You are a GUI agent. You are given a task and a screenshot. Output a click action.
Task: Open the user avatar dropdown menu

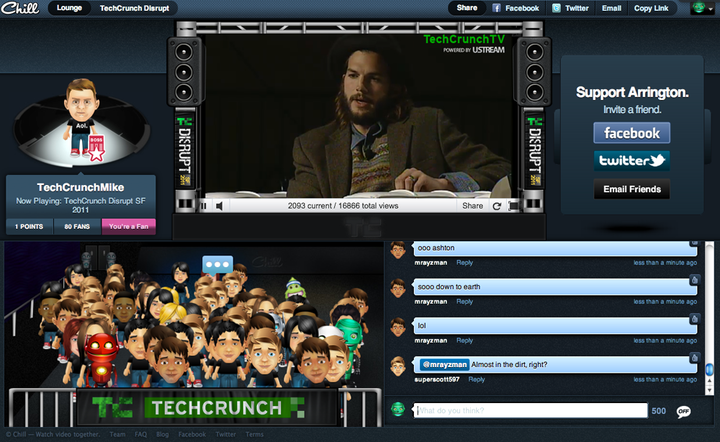pos(703,8)
